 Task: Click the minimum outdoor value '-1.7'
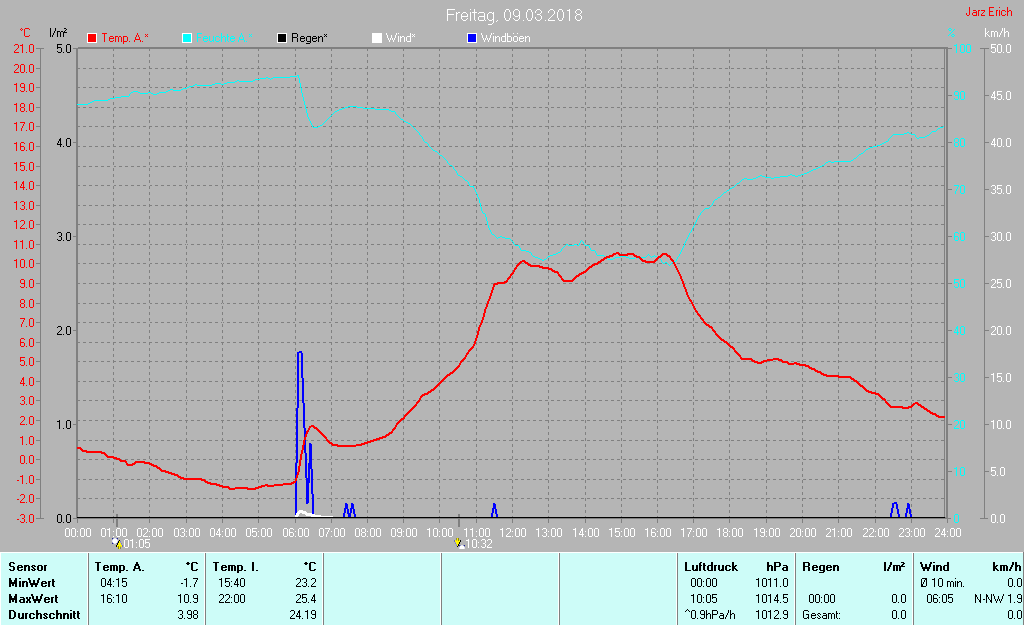coord(189,583)
